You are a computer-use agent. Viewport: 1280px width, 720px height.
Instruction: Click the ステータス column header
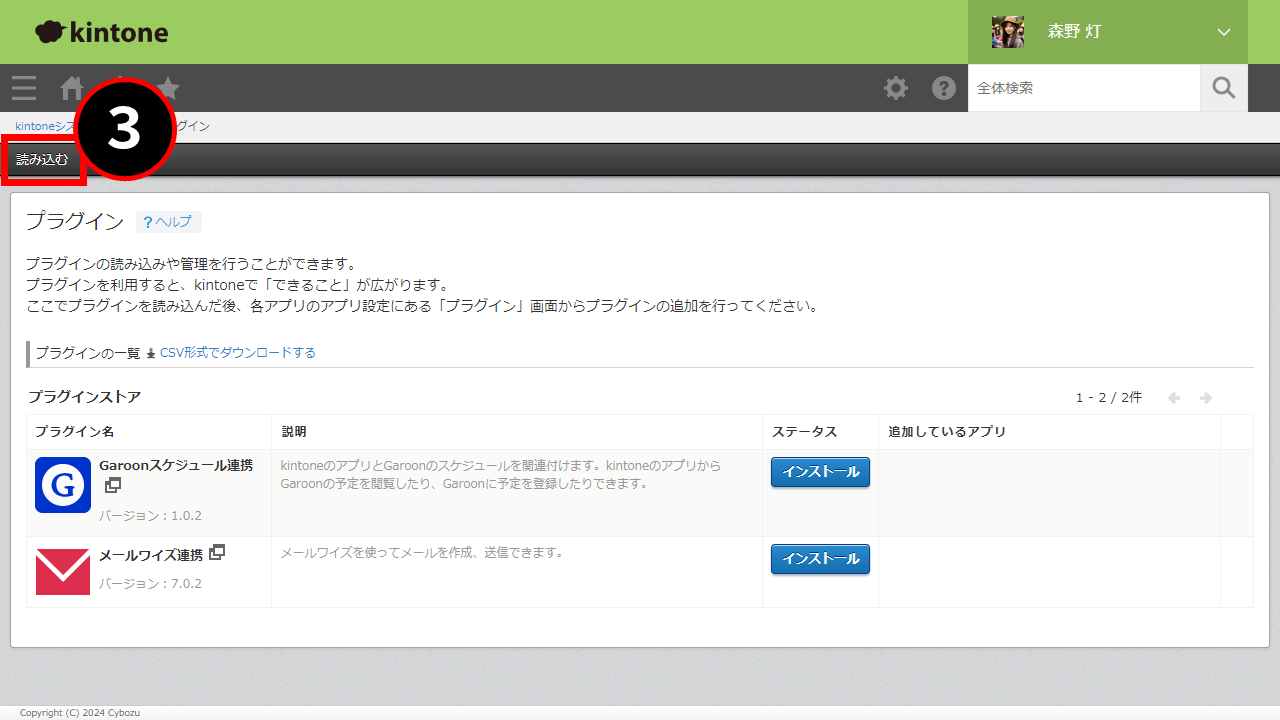click(x=804, y=432)
